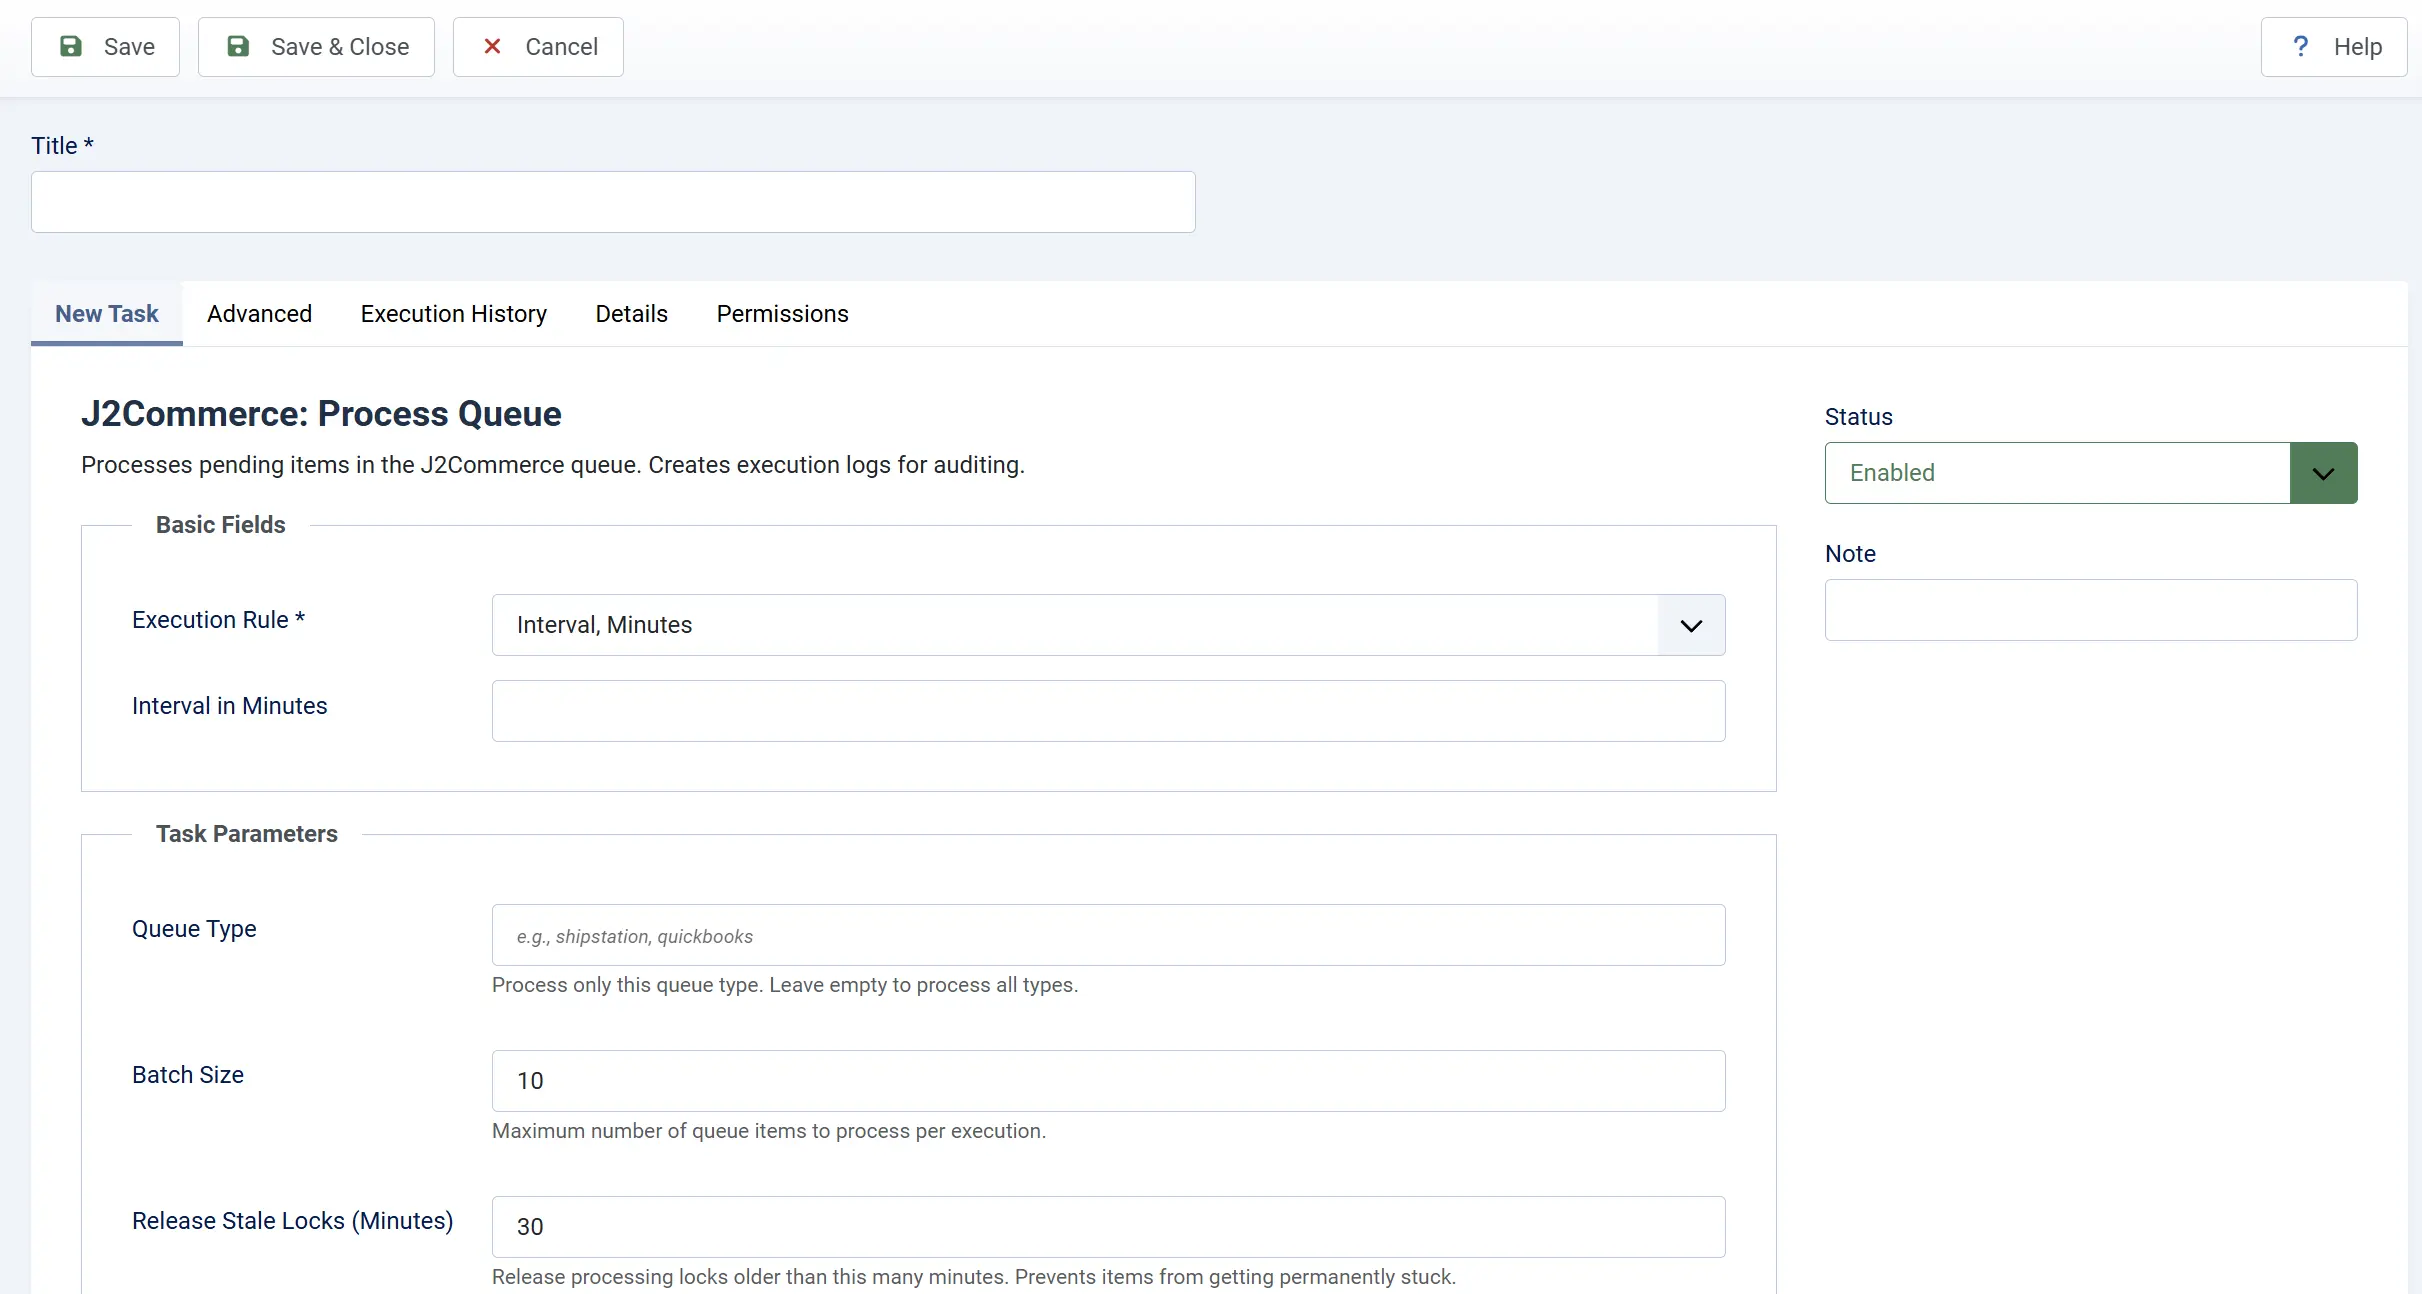The image size is (2422, 1294).
Task: Open the Permissions tab
Action: point(783,314)
